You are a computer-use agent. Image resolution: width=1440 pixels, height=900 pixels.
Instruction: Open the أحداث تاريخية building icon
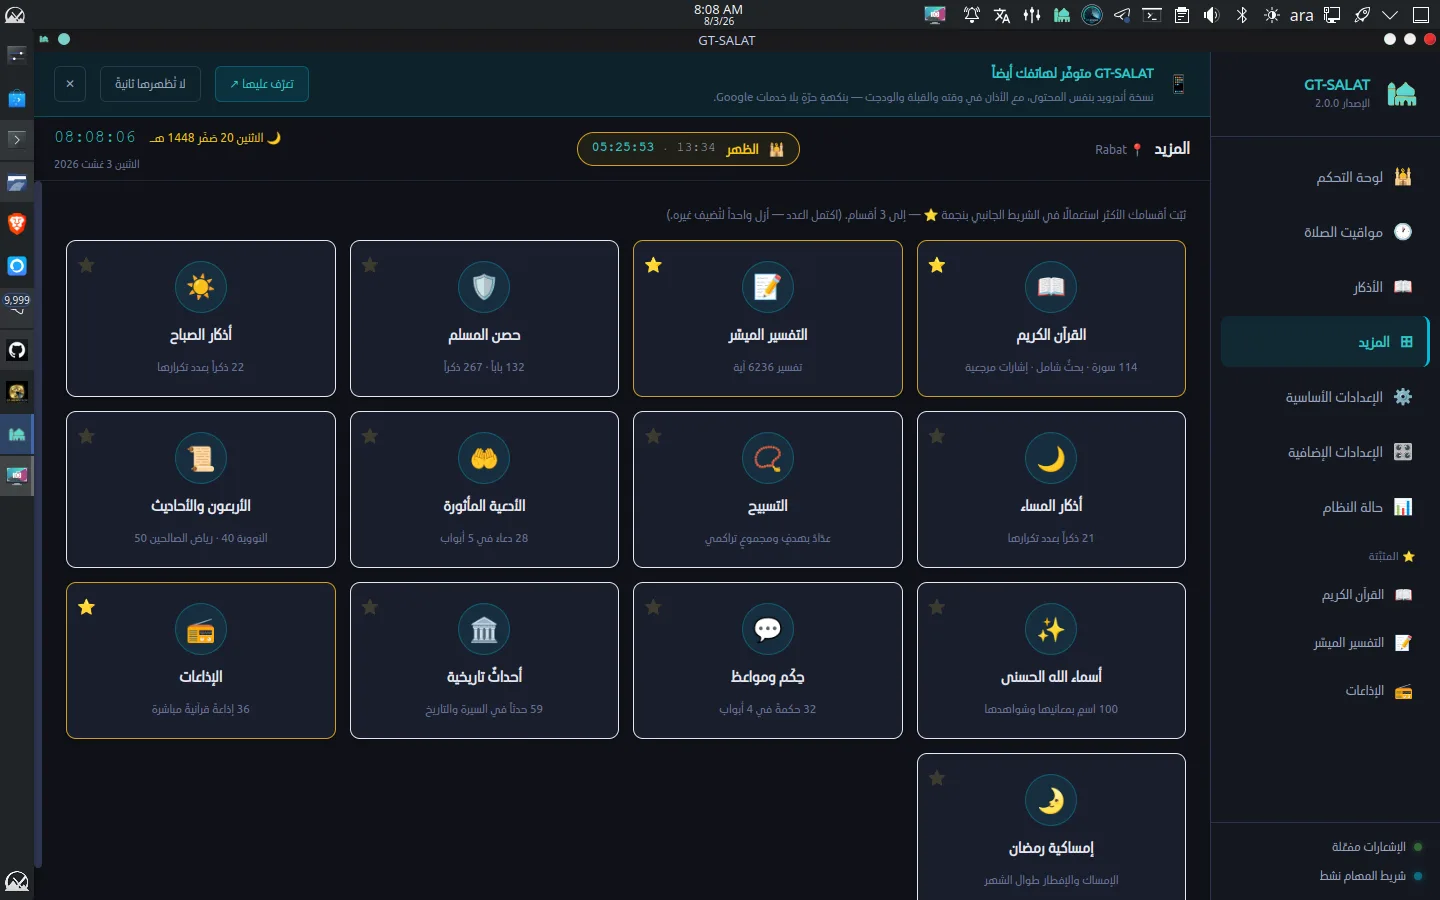tap(484, 629)
